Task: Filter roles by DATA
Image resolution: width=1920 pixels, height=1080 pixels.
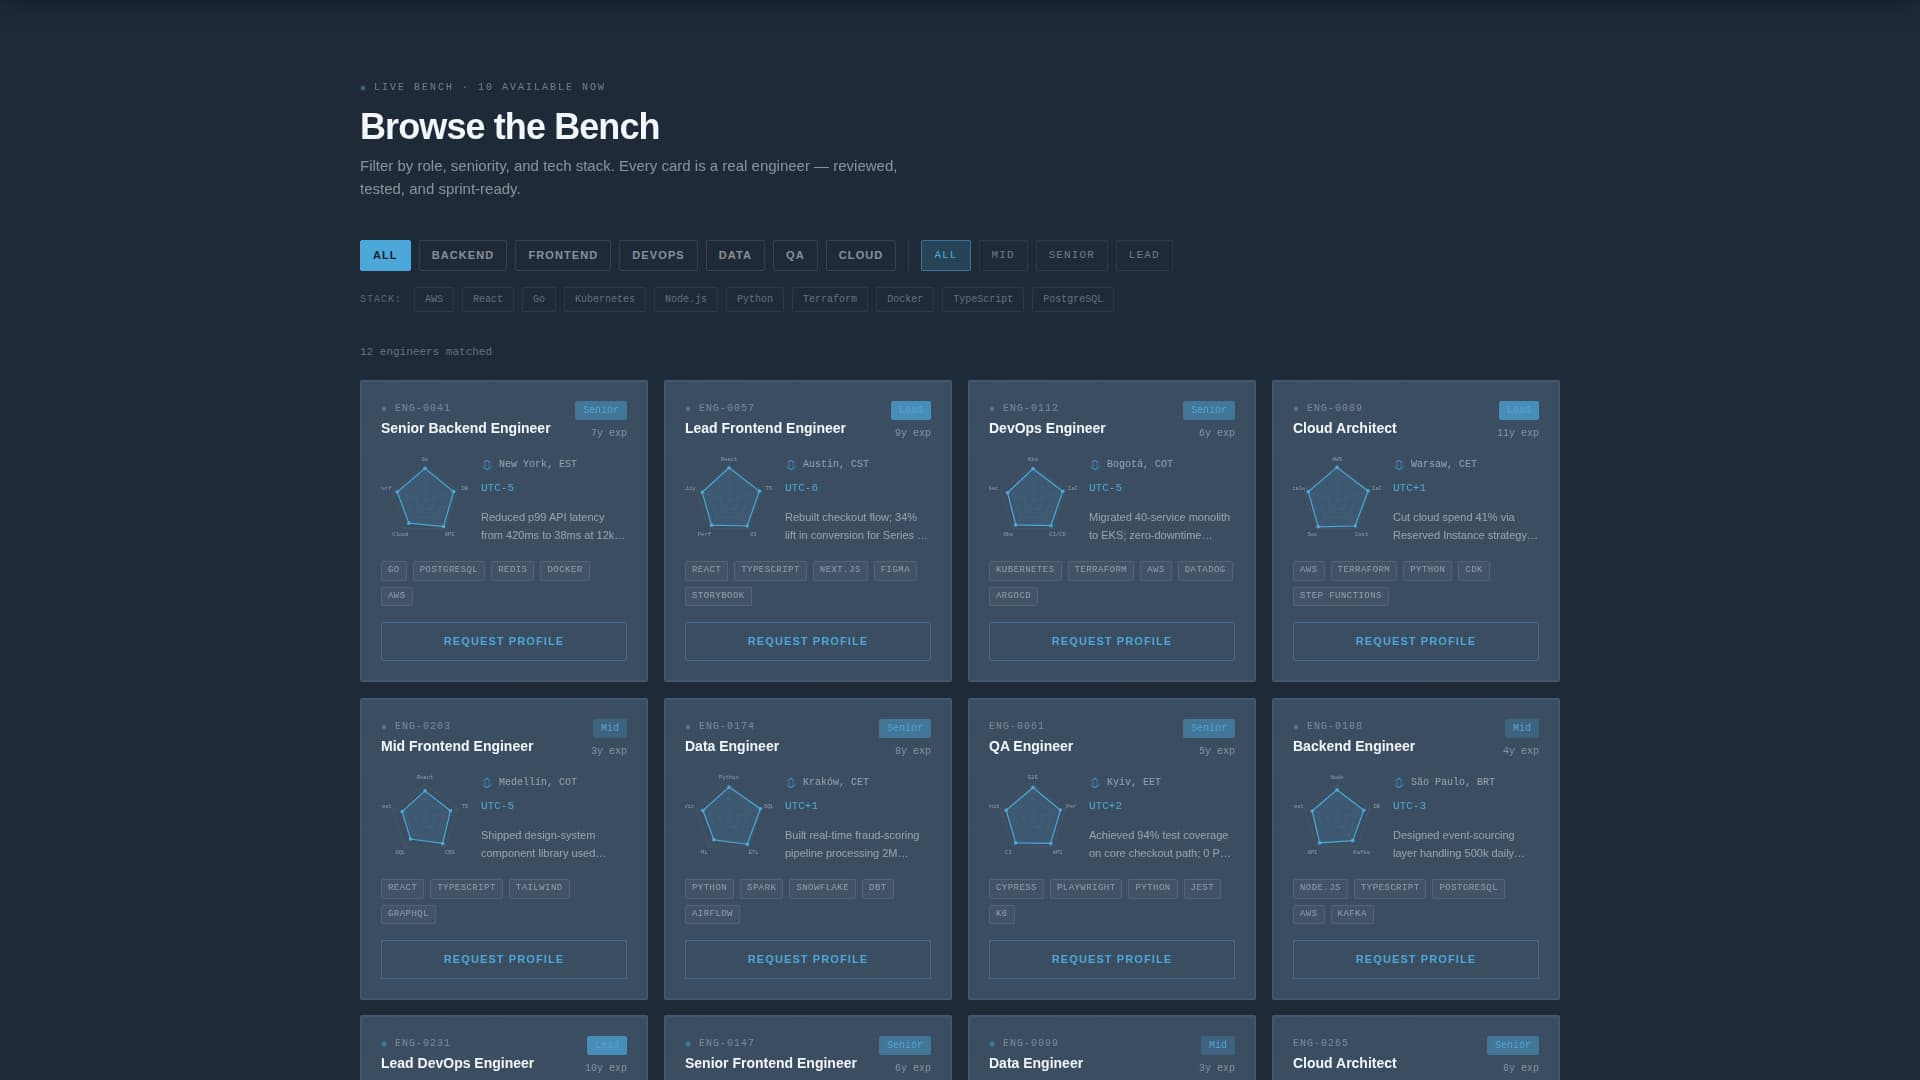Action: click(735, 255)
